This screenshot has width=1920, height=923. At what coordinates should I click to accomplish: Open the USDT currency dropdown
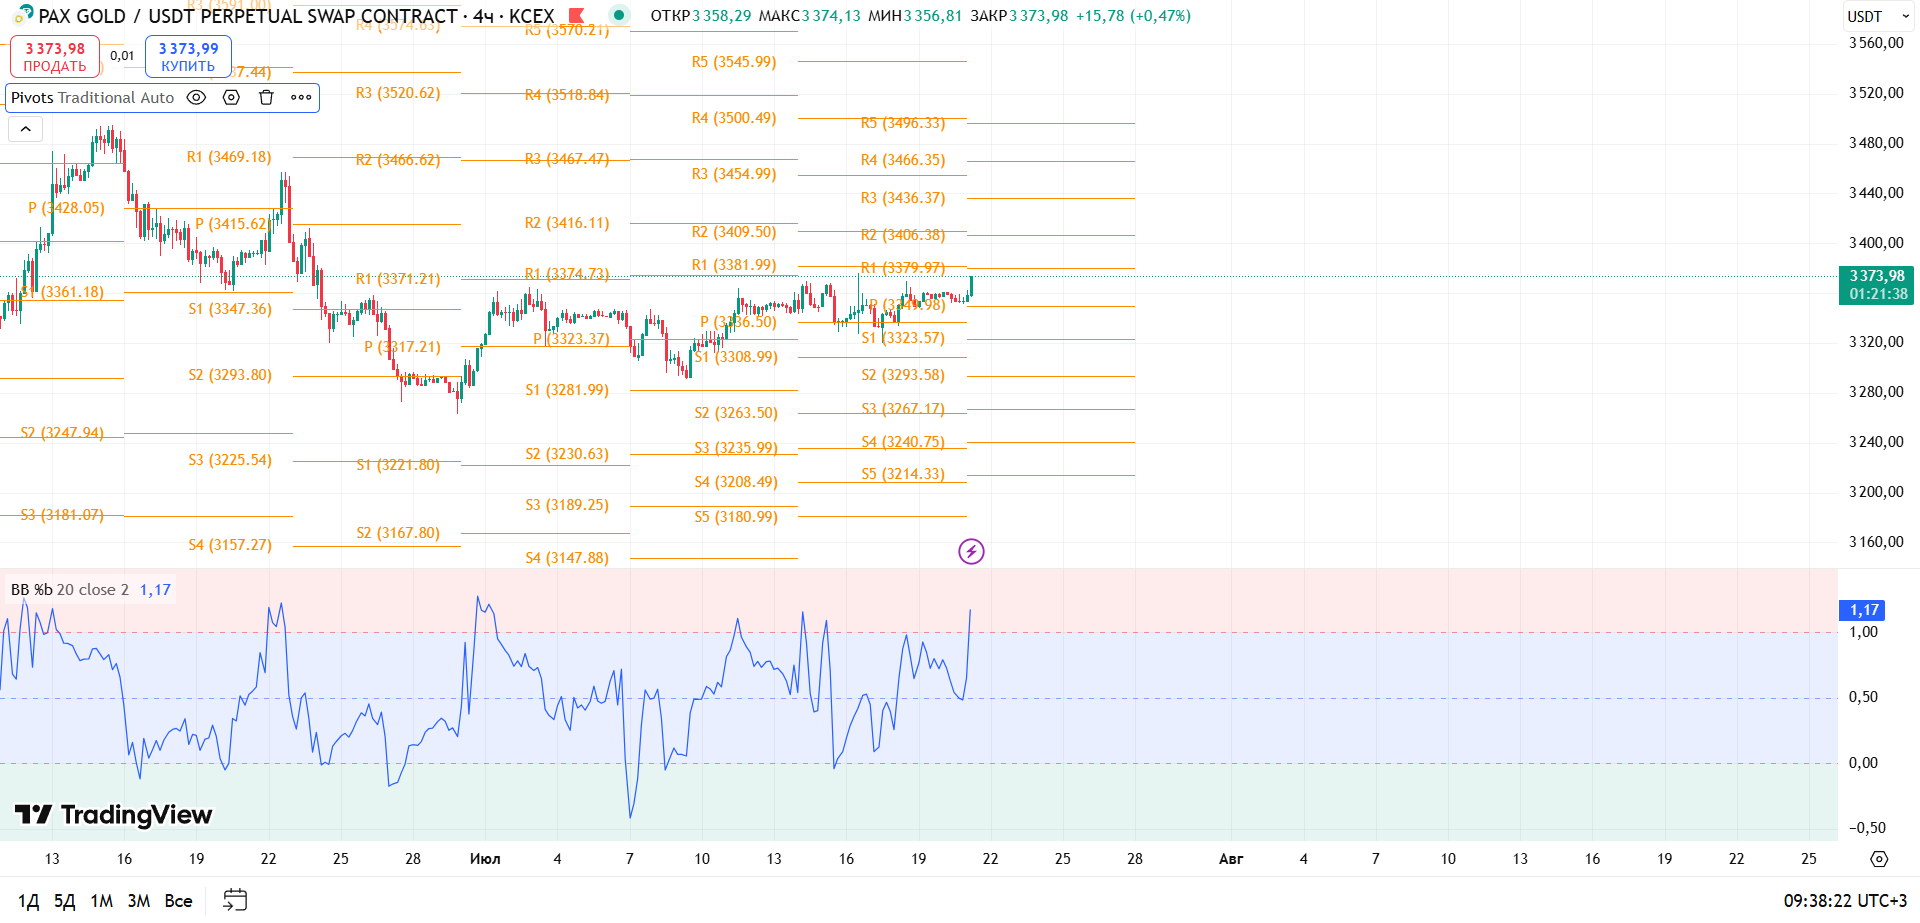[x=1878, y=16]
